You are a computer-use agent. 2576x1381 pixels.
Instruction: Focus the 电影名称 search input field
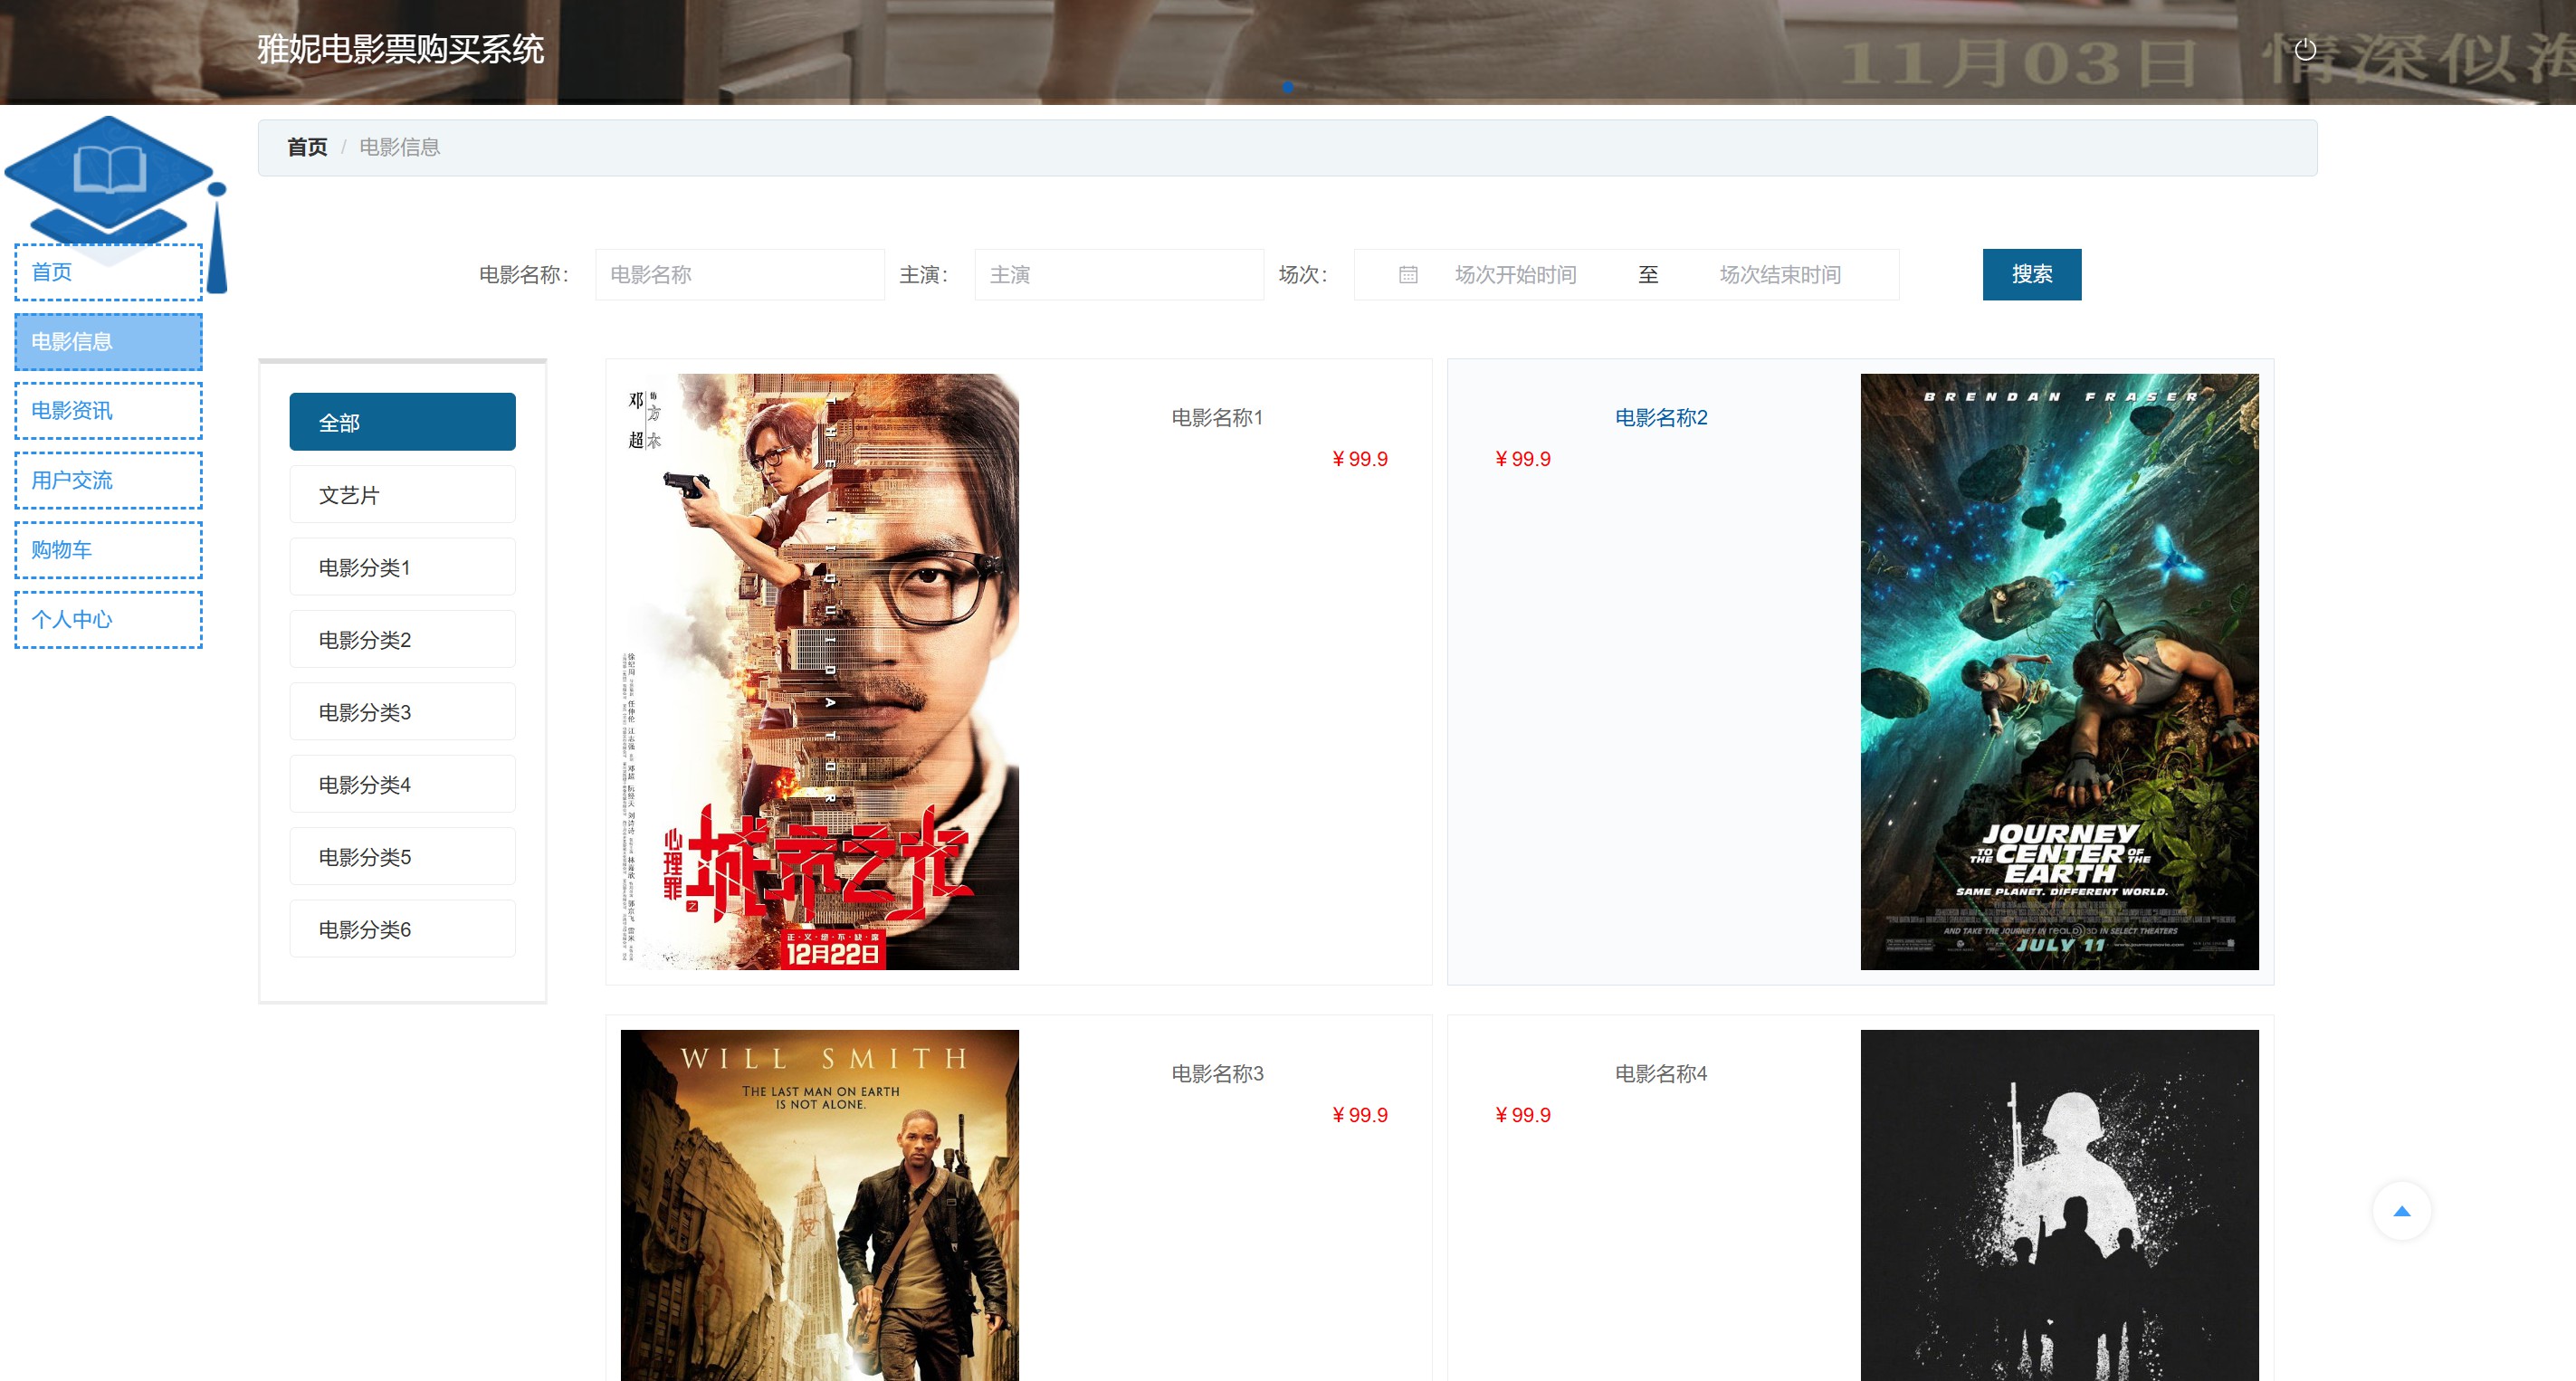point(739,275)
